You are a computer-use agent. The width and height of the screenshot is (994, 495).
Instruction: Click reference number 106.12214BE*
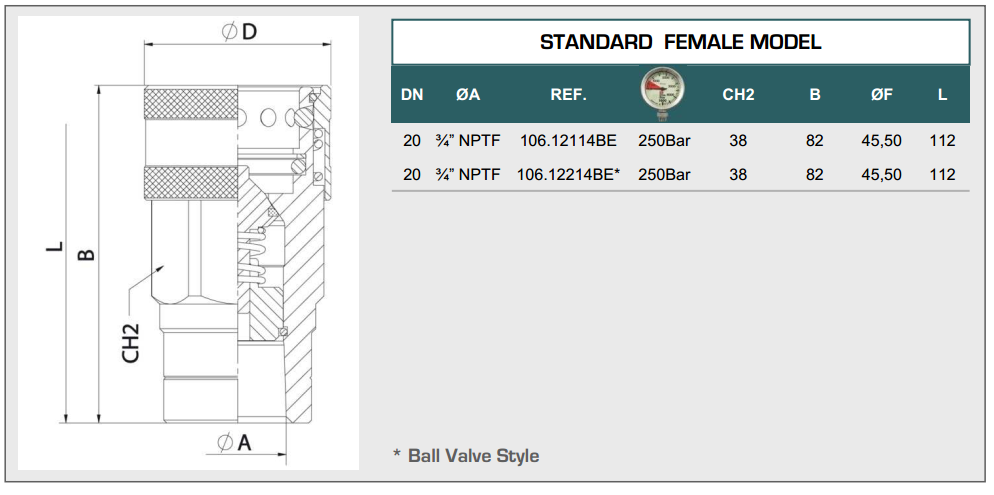click(x=568, y=174)
